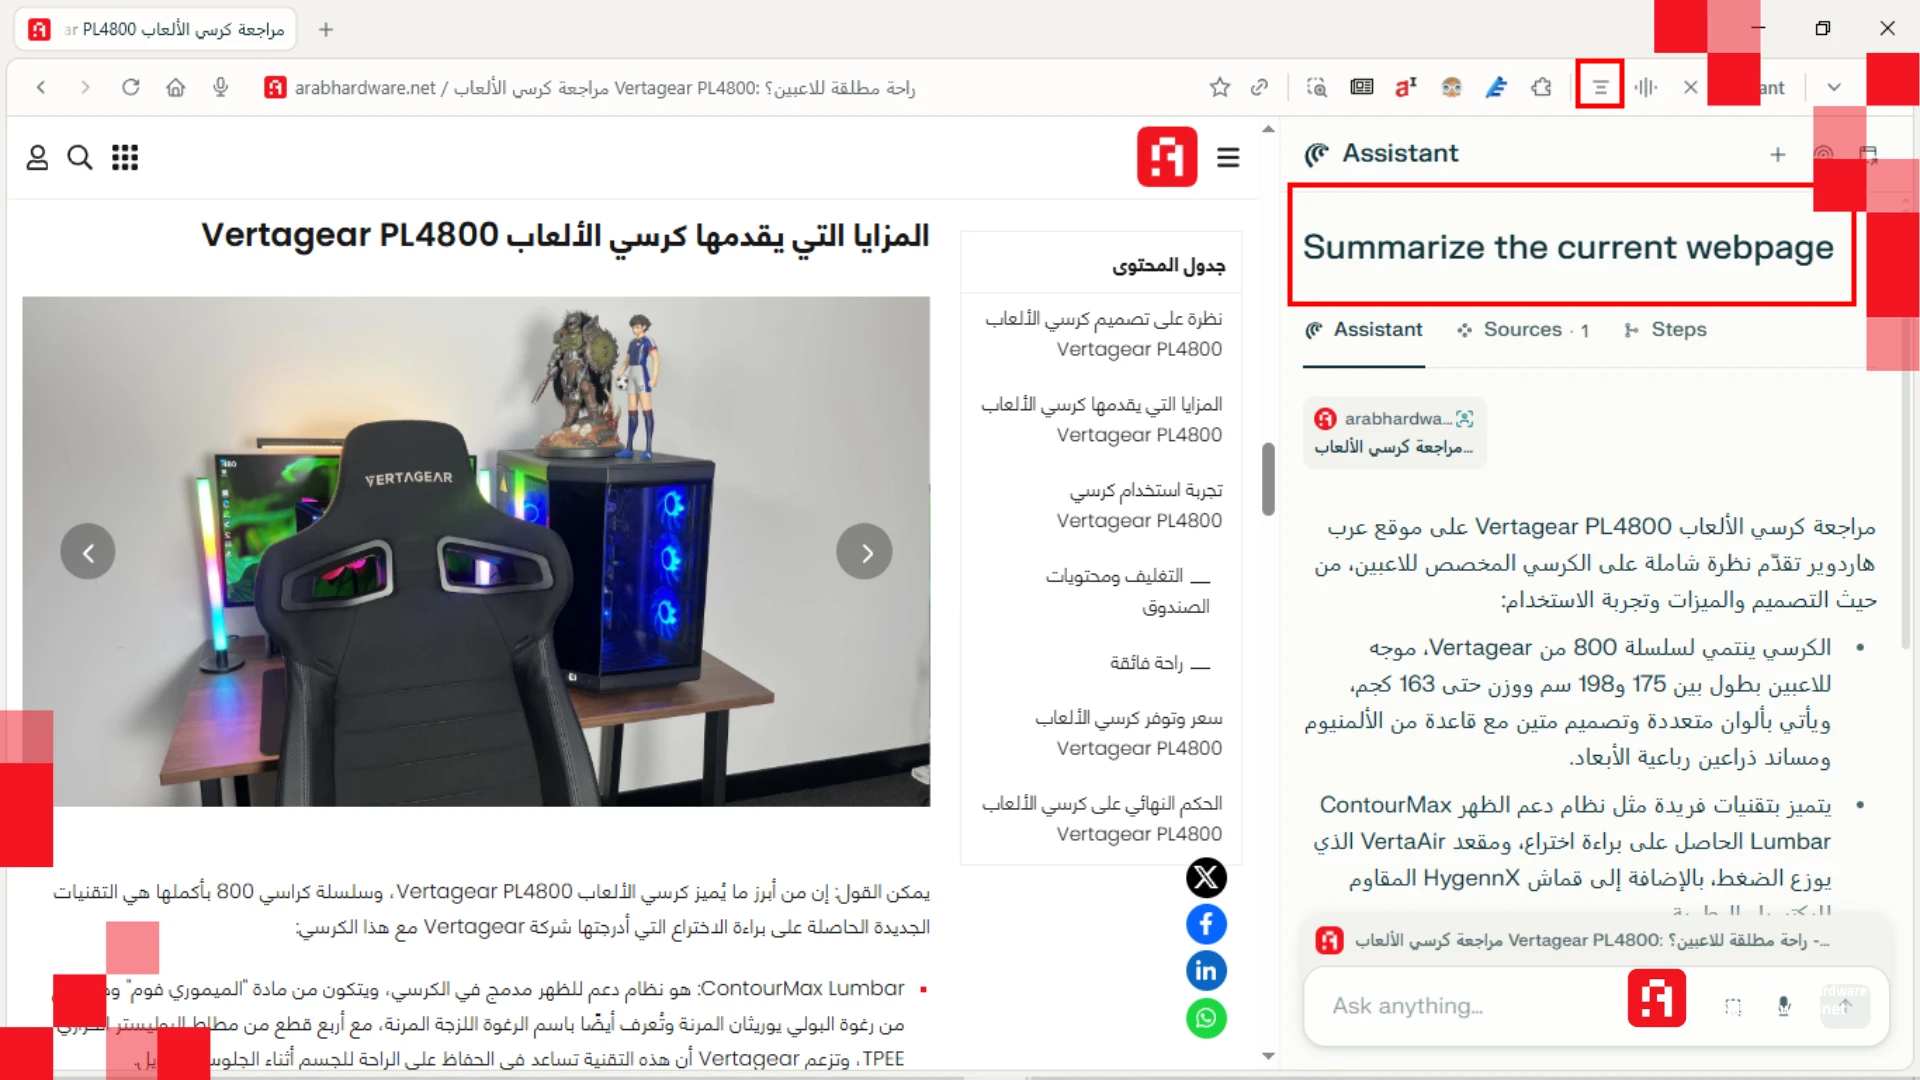1920x1080 pixels.
Task: Open the user account icon on the website
Action: pyautogui.click(x=37, y=157)
